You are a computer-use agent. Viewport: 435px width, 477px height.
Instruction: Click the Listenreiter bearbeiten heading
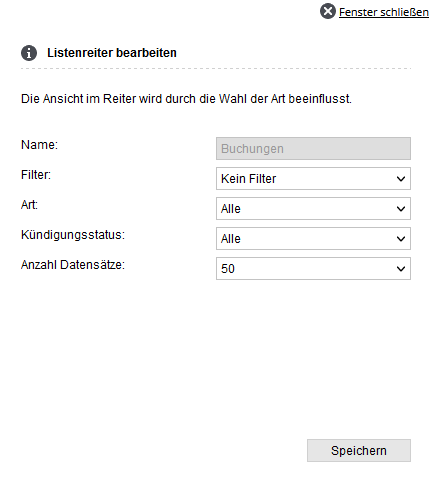[112, 53]
